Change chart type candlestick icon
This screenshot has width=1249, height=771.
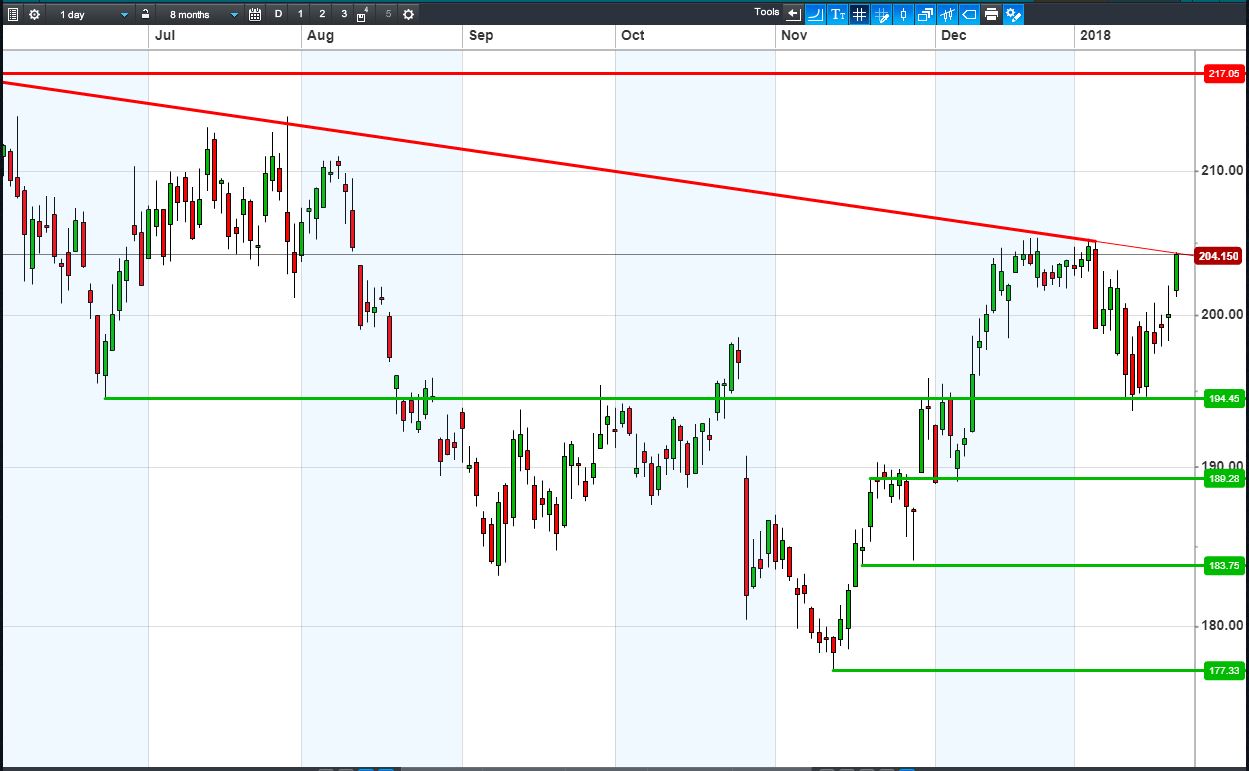click(x=903, y=14)
